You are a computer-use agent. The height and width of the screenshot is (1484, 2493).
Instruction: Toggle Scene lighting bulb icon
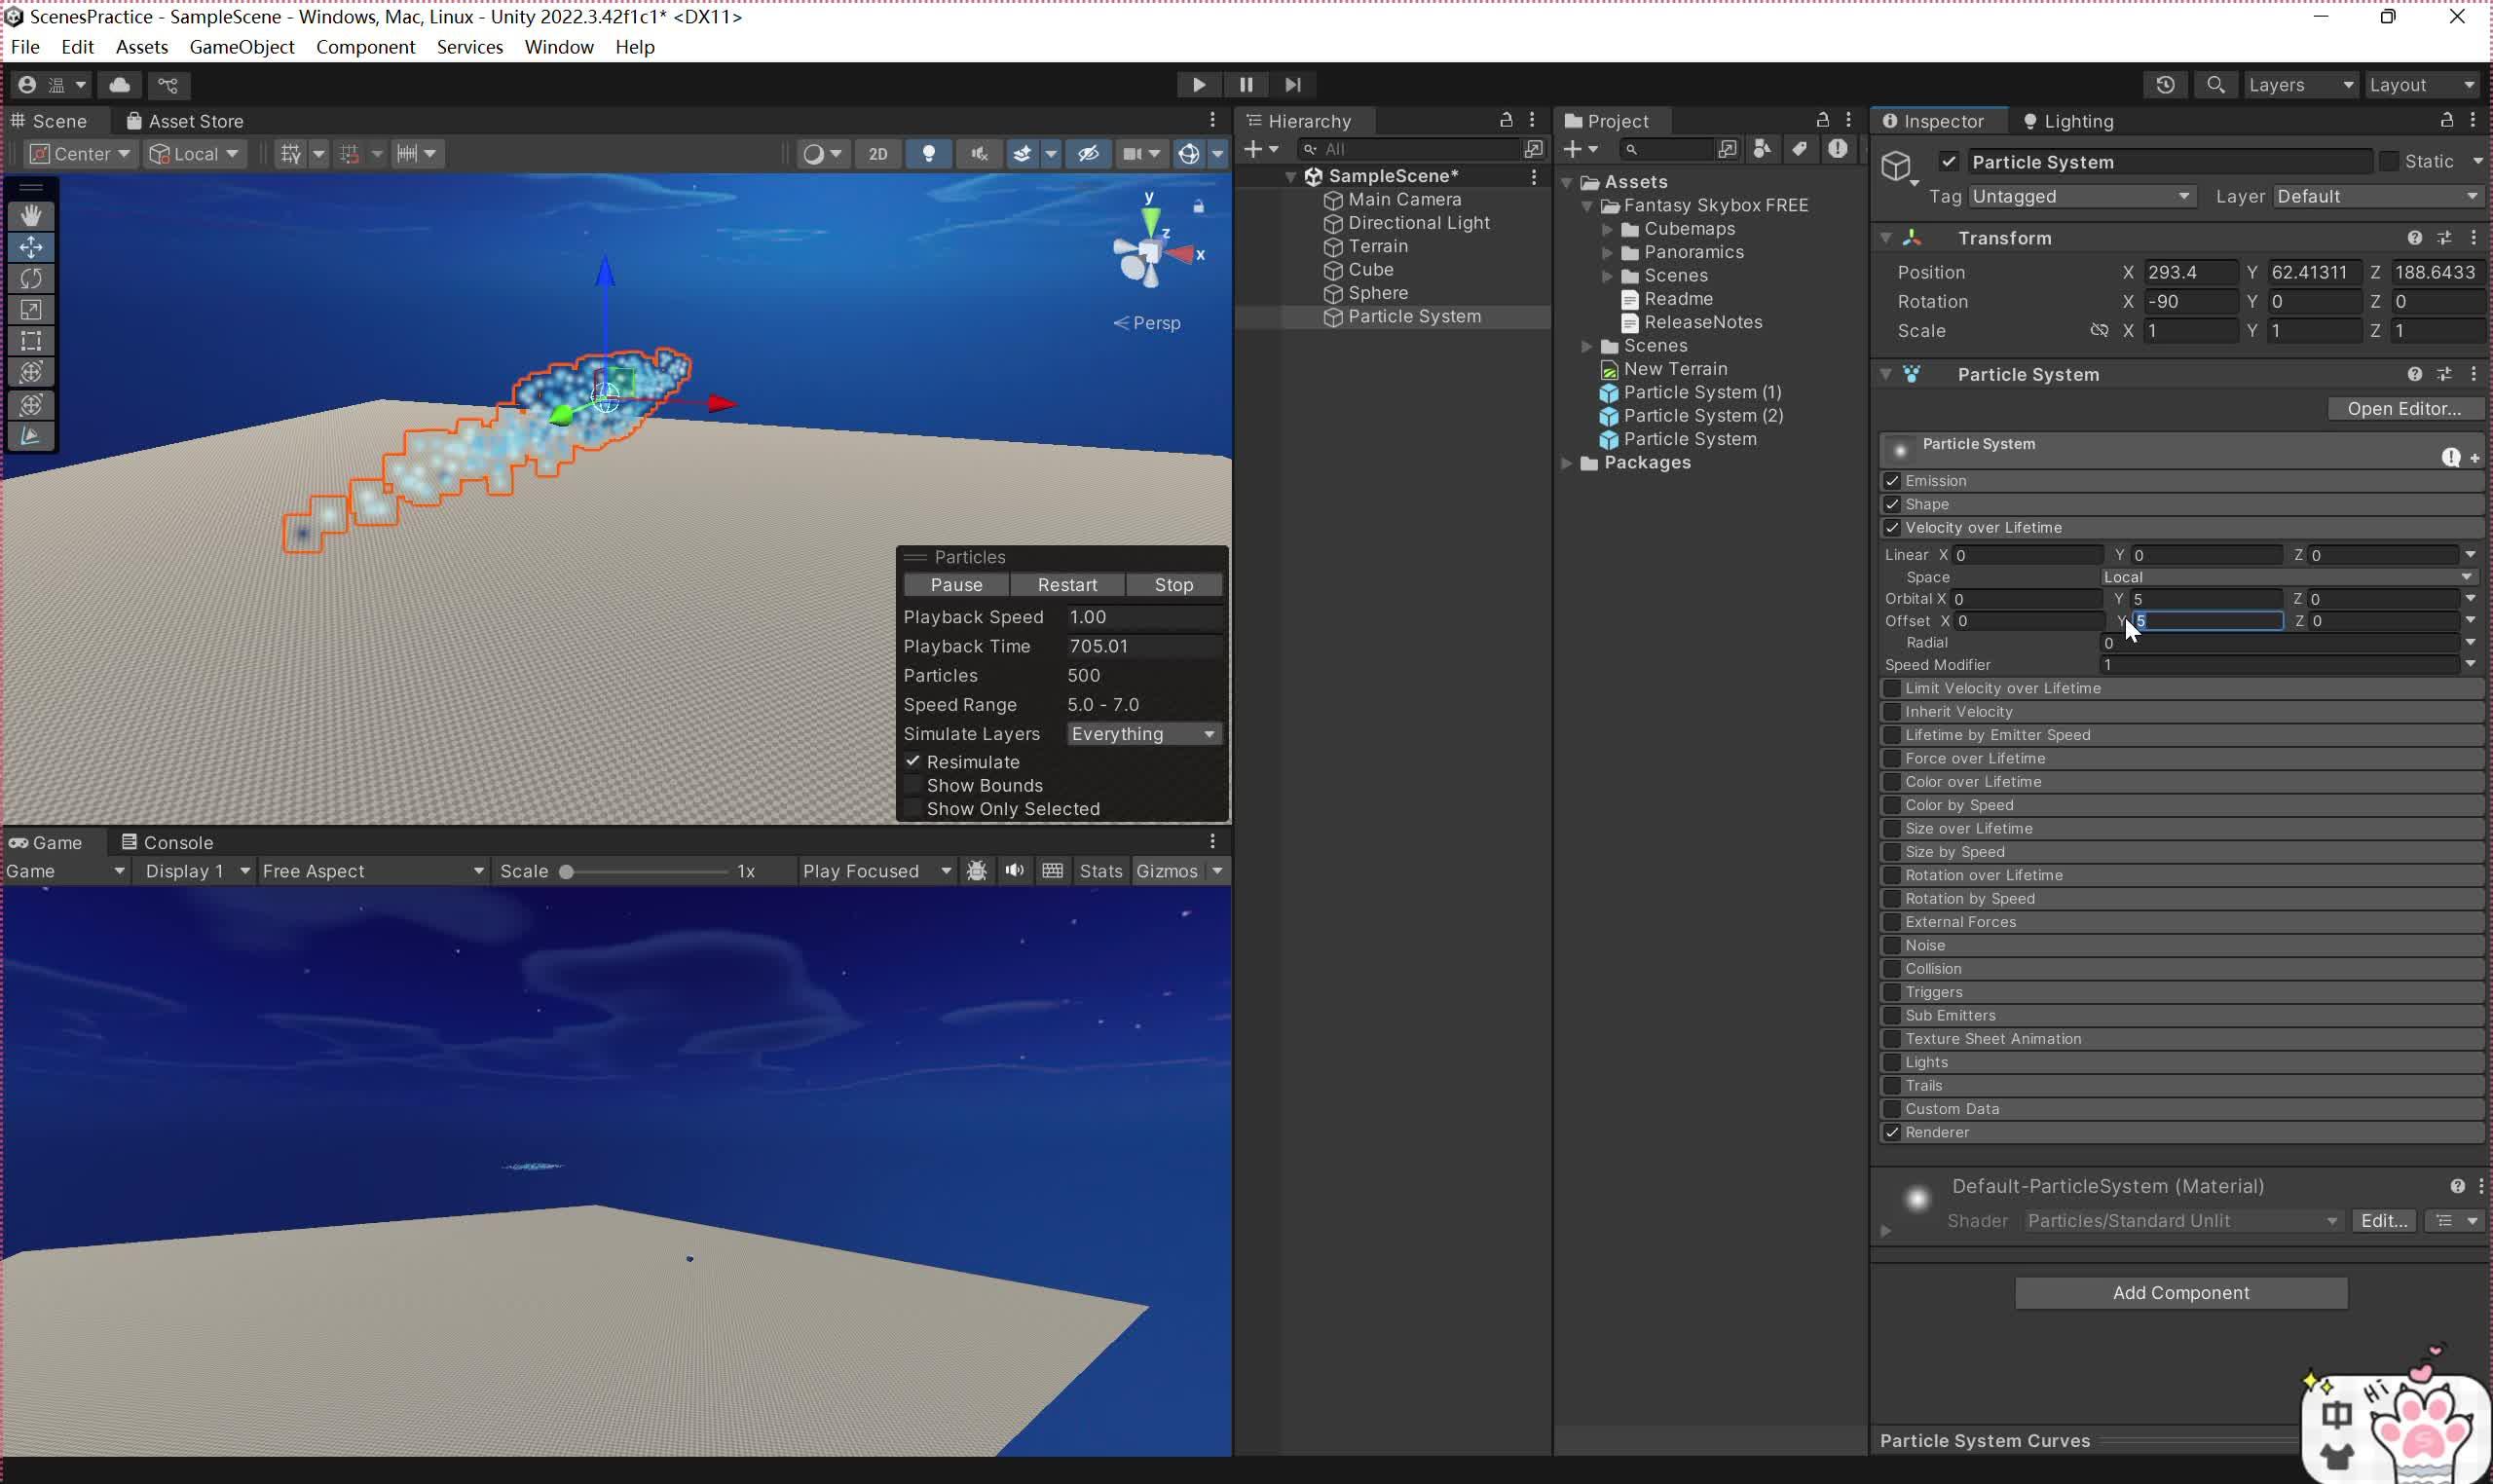click(928, 154)
